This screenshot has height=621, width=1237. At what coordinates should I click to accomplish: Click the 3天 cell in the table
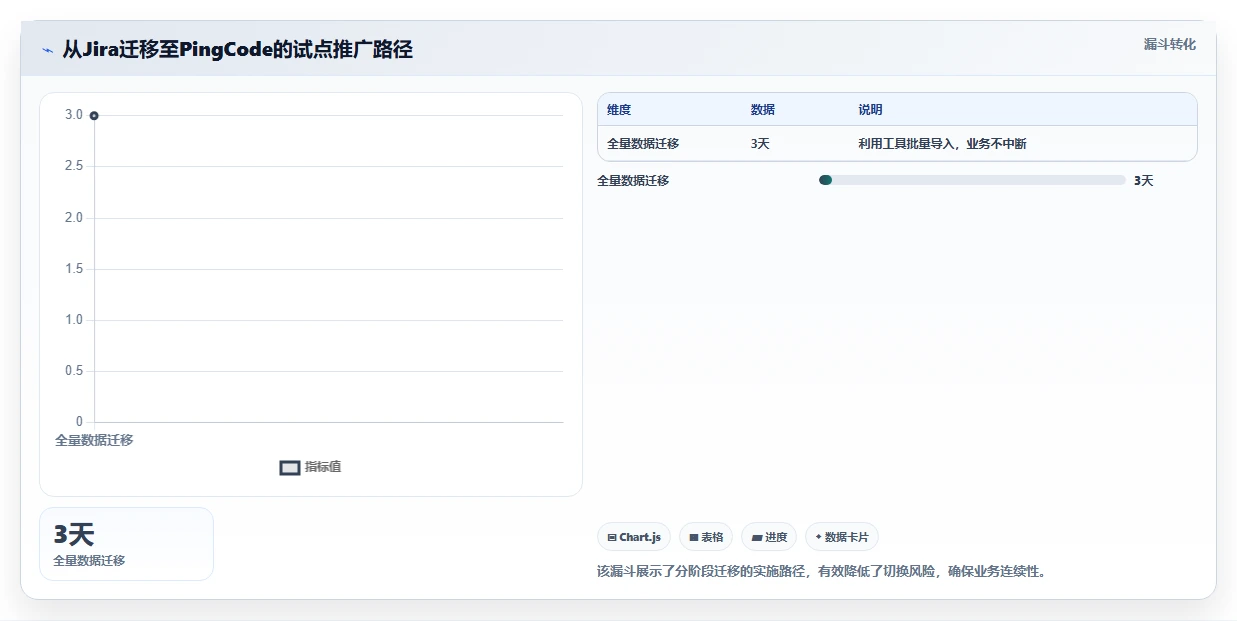(x=760, y=144)
